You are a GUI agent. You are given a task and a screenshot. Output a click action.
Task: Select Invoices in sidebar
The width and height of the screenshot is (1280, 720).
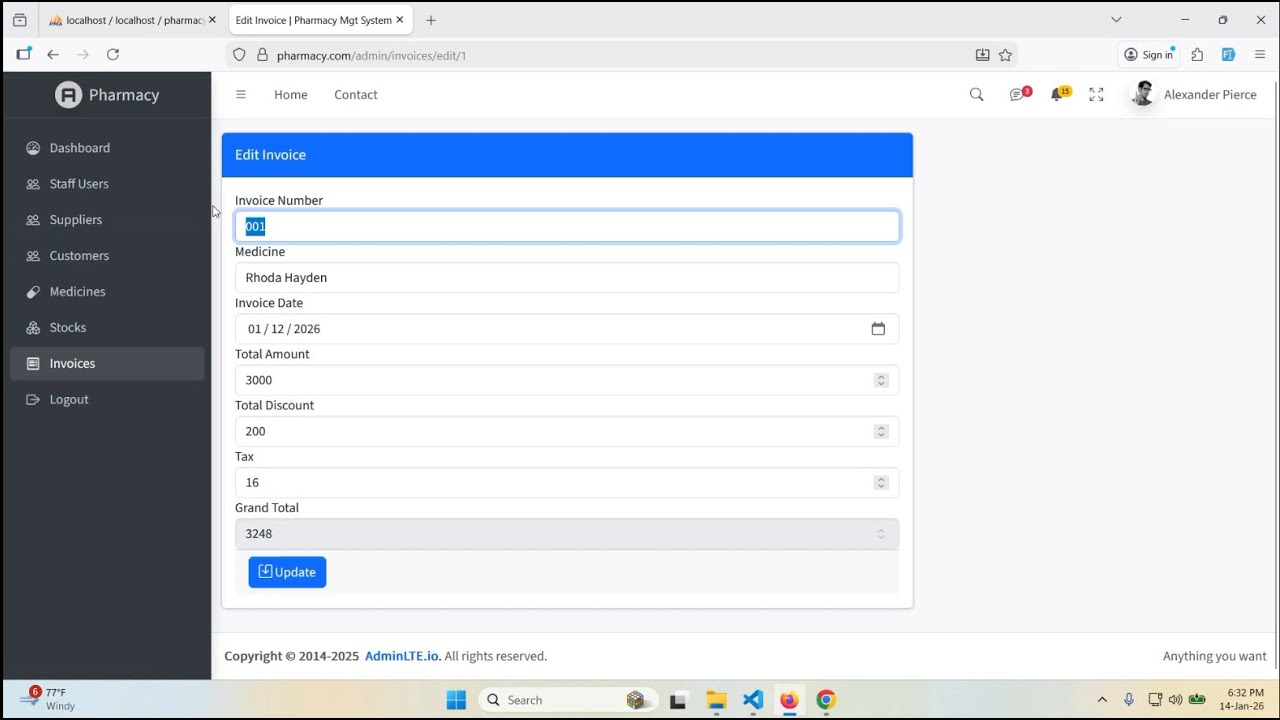click(x=107, y=364)
